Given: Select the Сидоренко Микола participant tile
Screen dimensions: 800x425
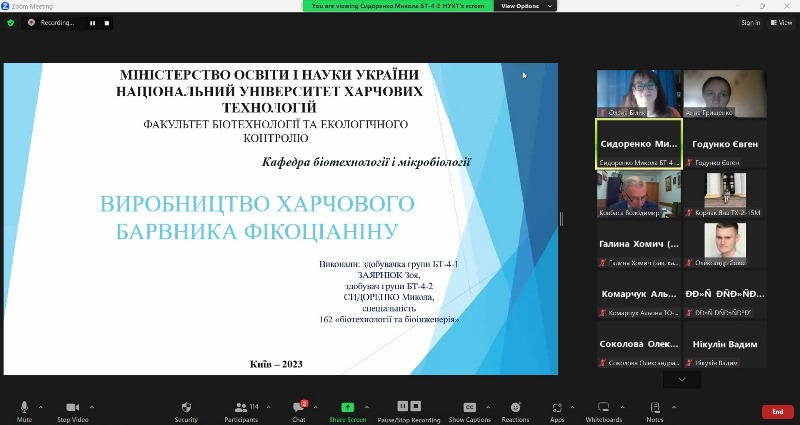Looking at the screenshot, I should click(x=639, y=144).
